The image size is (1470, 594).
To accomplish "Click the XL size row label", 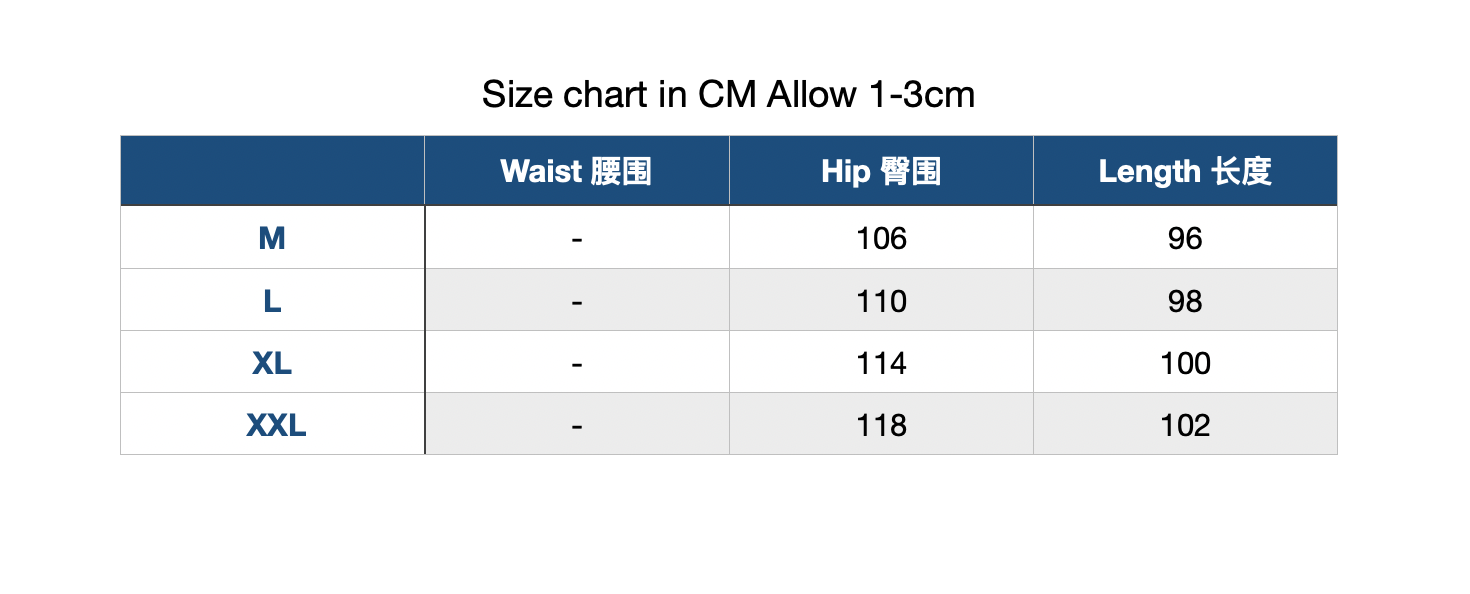I will coord(272,362).
